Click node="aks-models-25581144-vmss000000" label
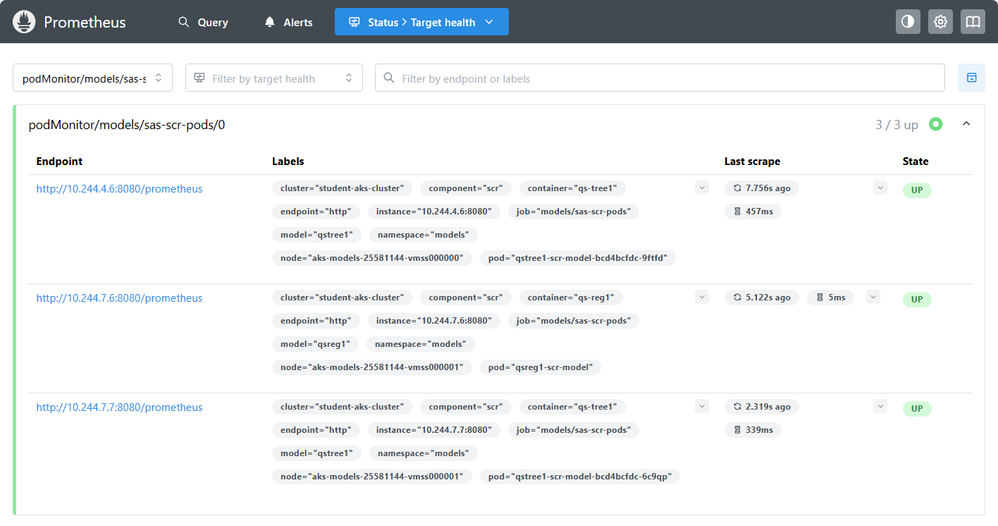 [372, 258]
